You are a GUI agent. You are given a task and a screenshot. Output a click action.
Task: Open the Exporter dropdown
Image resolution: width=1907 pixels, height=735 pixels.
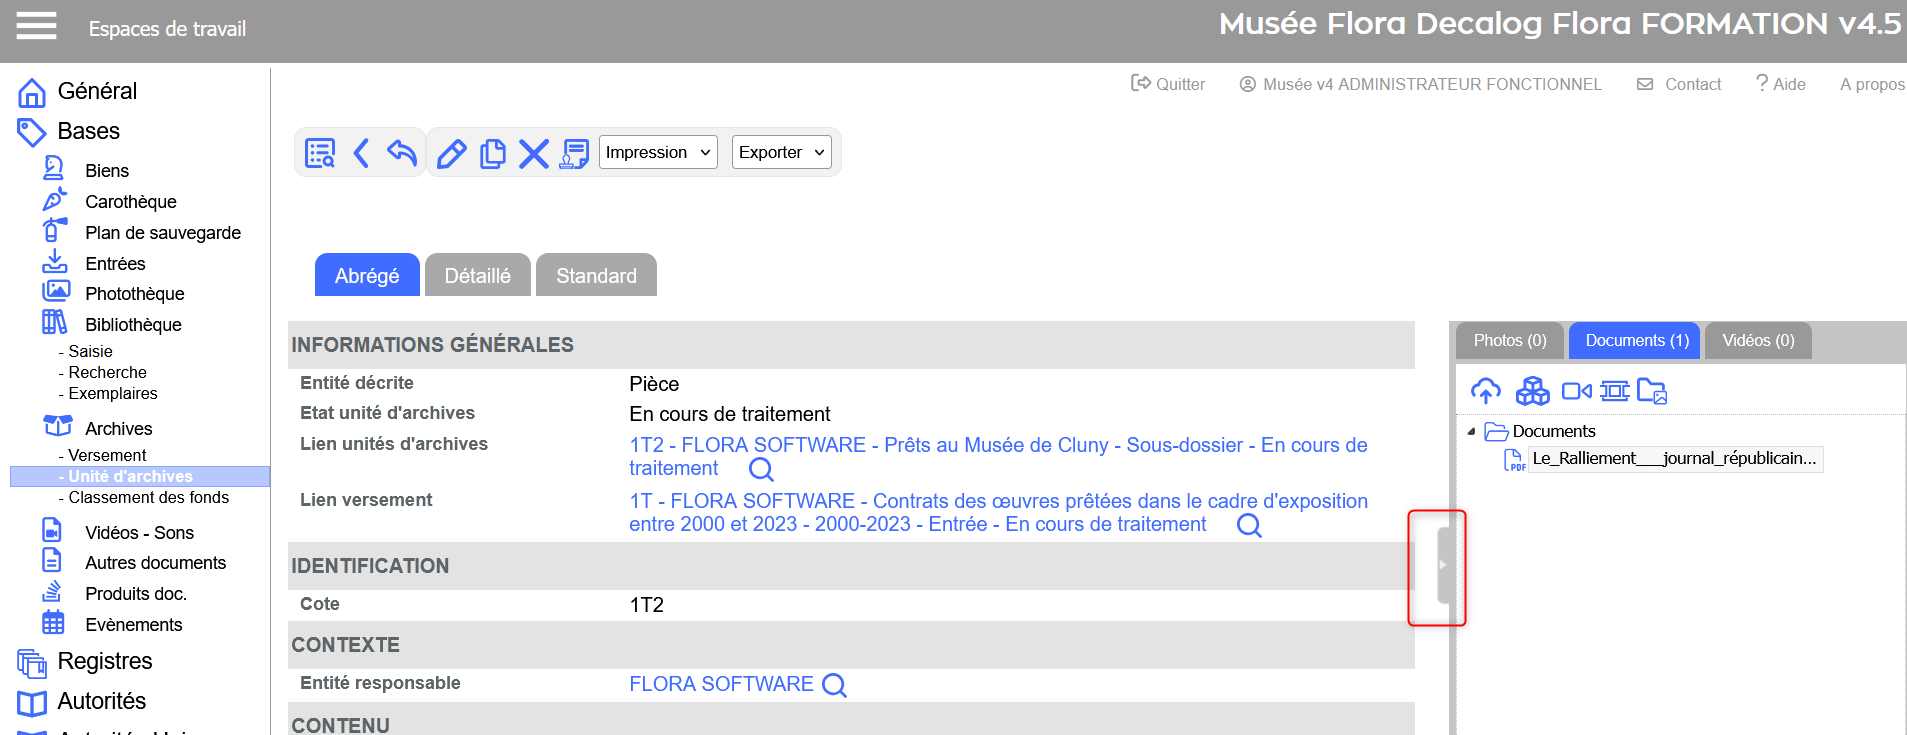pos(781,152)
